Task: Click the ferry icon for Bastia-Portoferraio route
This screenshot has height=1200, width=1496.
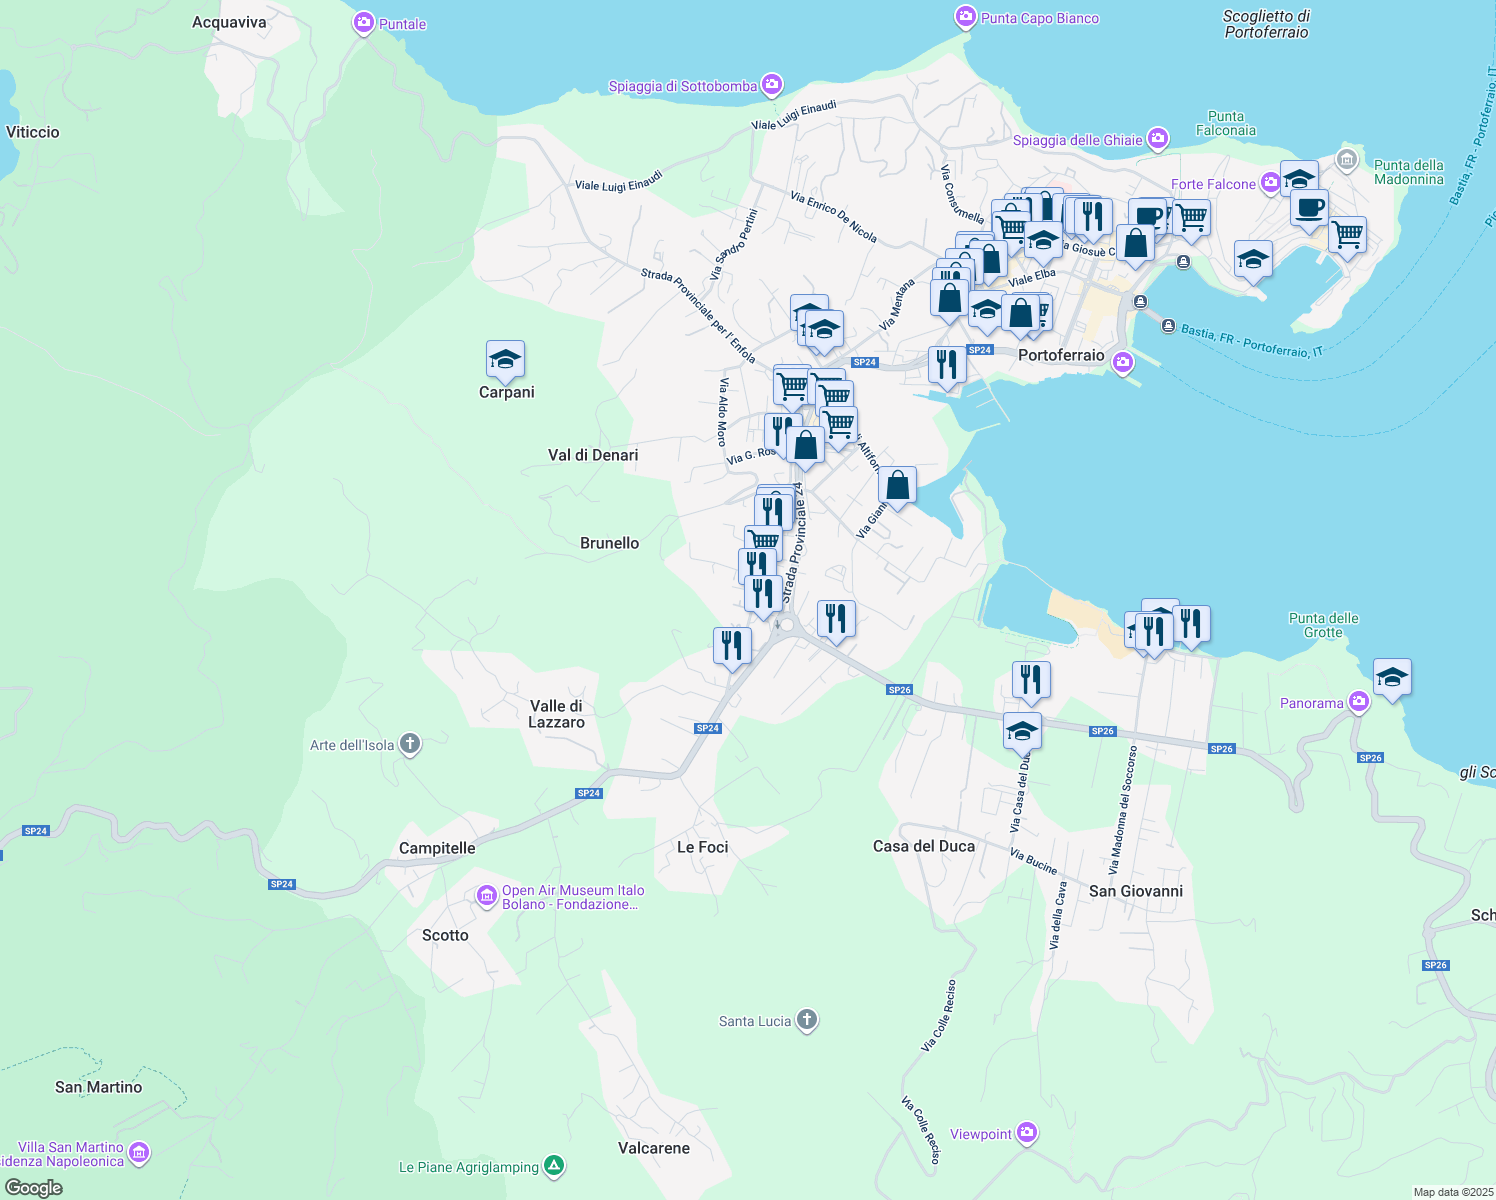Action: pos(1168,325)
